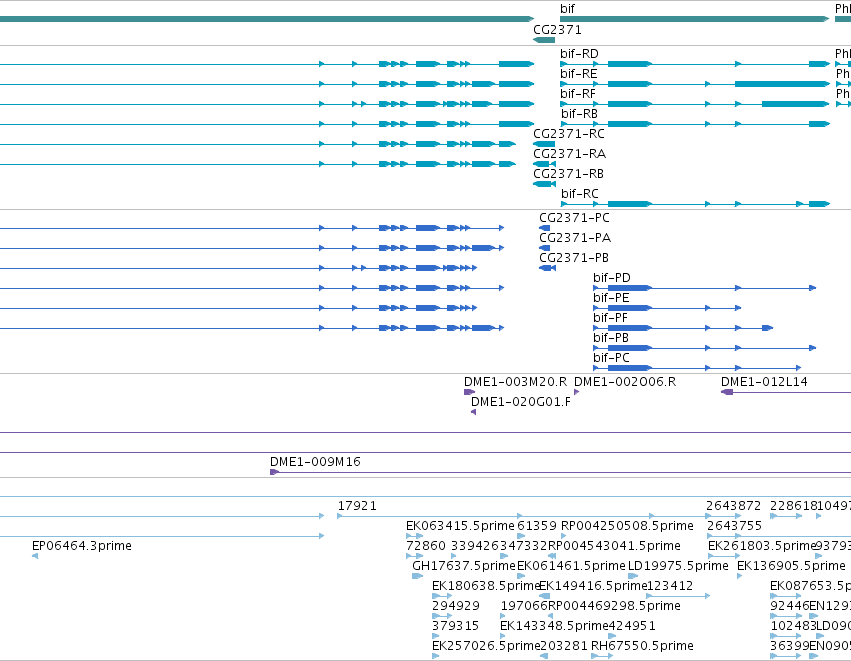Click the bif-RF transcript label
851x661 pixels.
[578, 94]
